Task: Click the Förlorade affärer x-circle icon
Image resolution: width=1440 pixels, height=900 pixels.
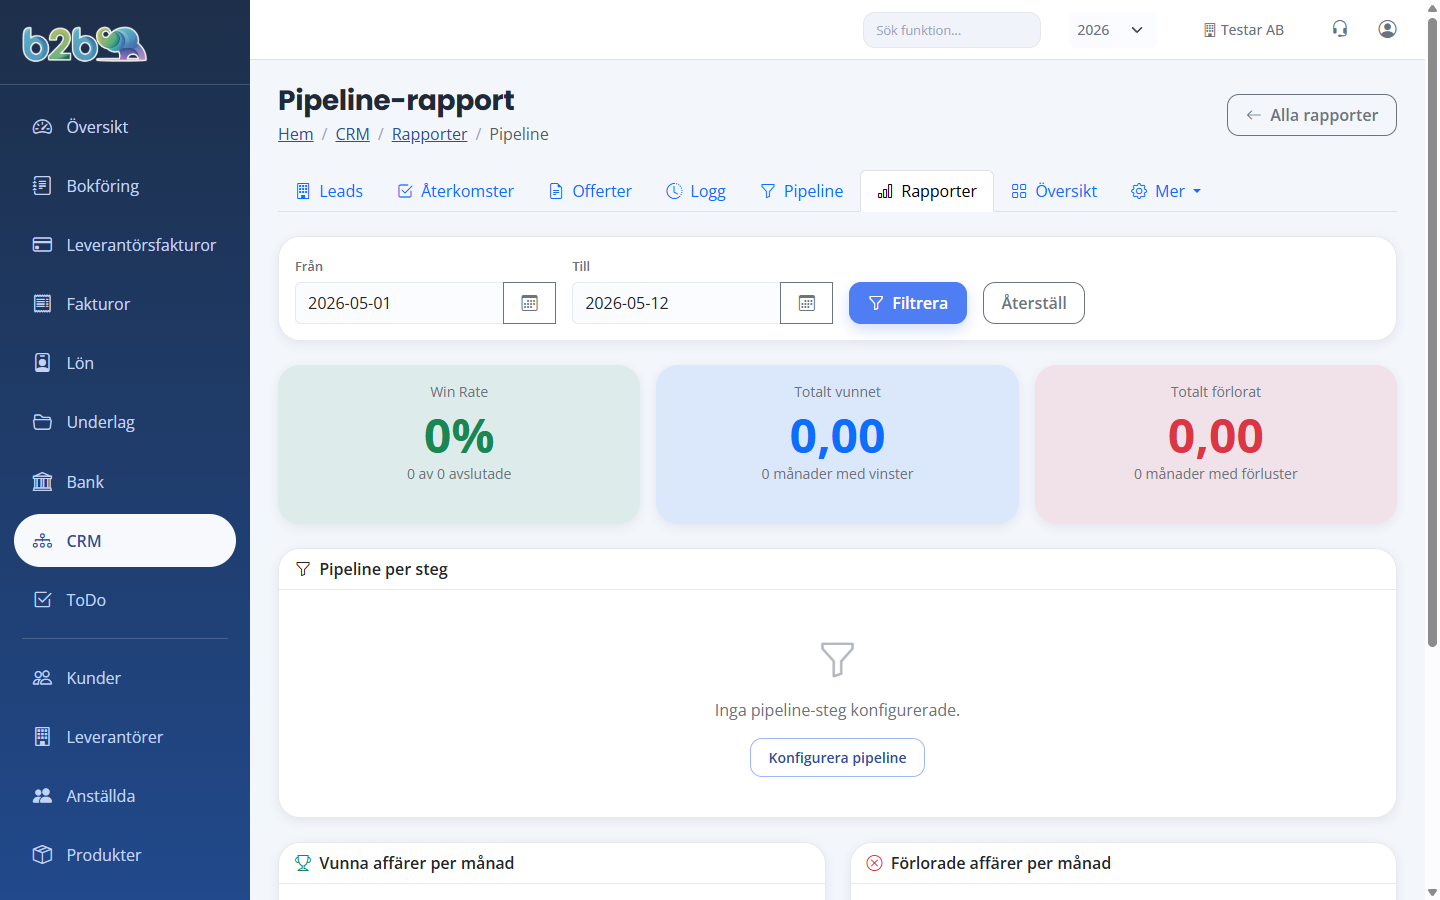Action: (874, 863)
